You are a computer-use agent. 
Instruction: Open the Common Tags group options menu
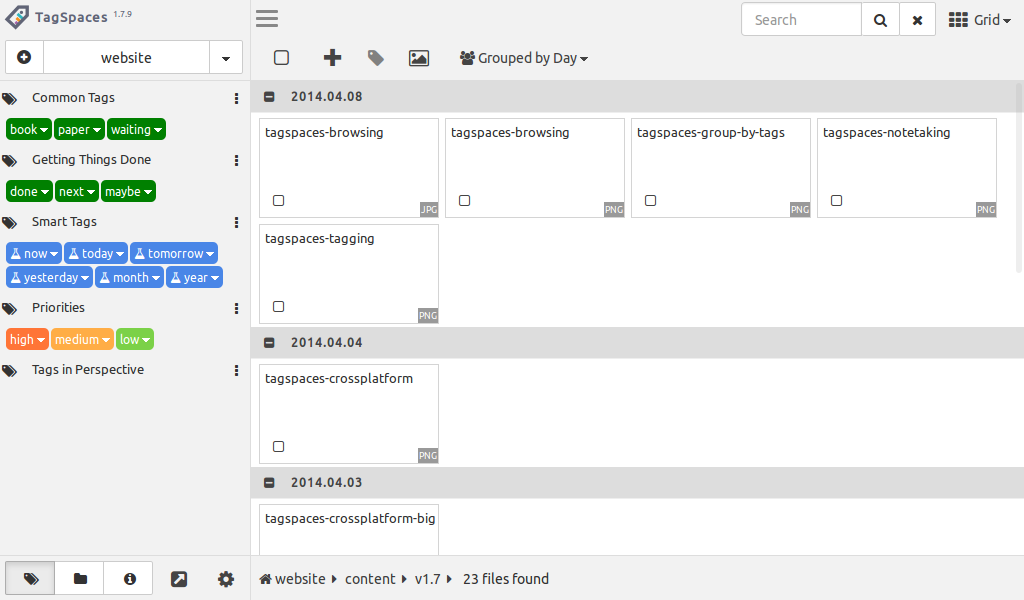pyautogui.click(x=236, y=98)
